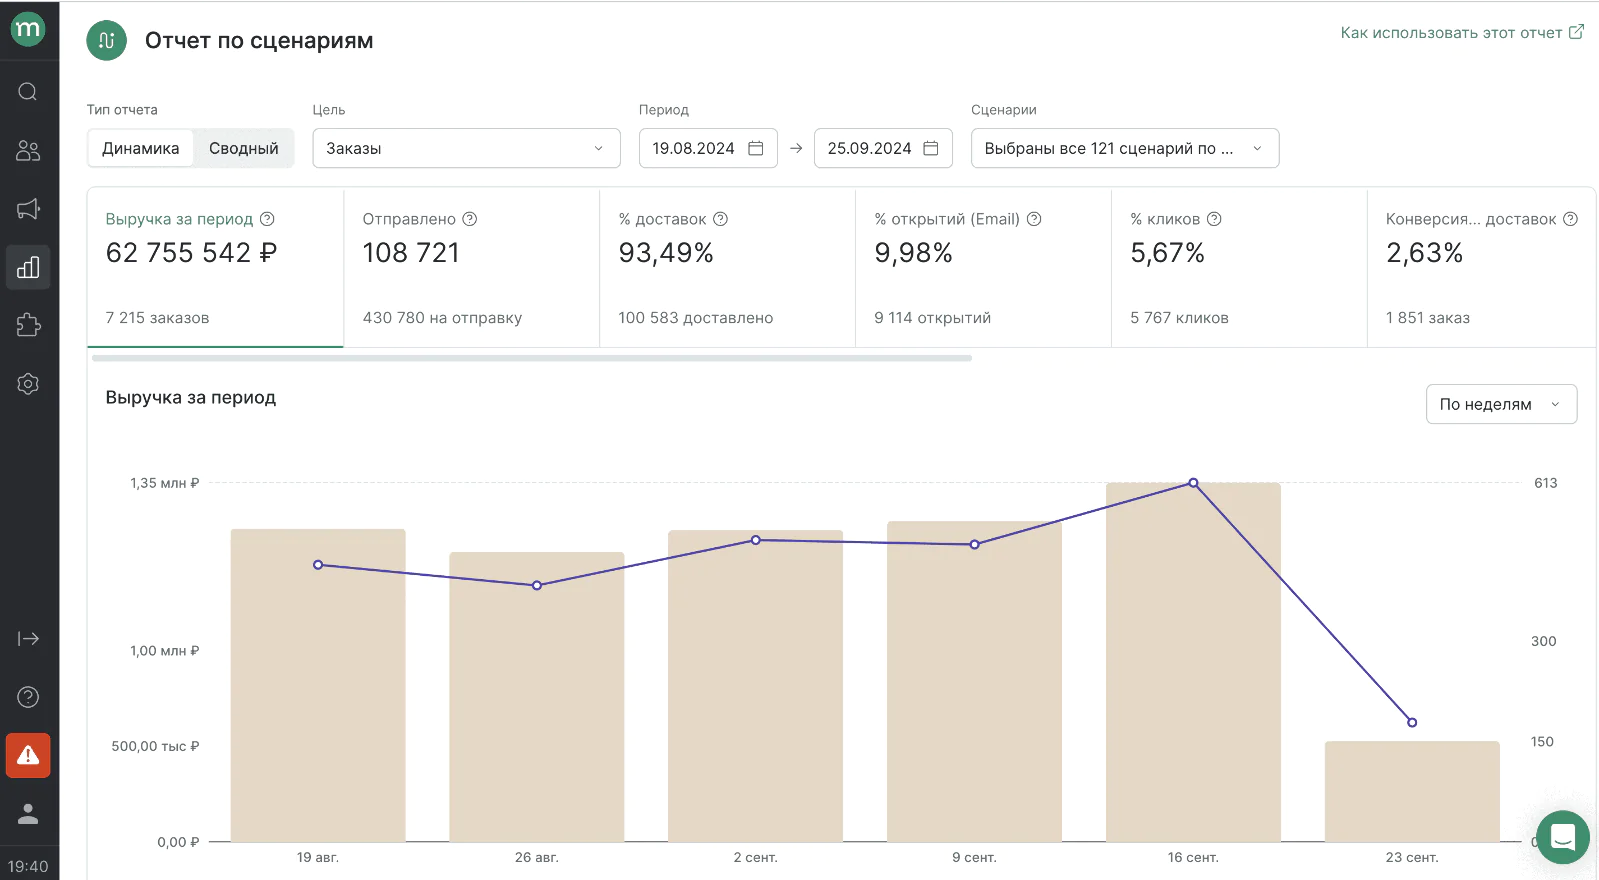Show help tooltip for Конверсия доставок
Image resolution: width=1599 pixels, height=880 pixels.
[1571, 219]
